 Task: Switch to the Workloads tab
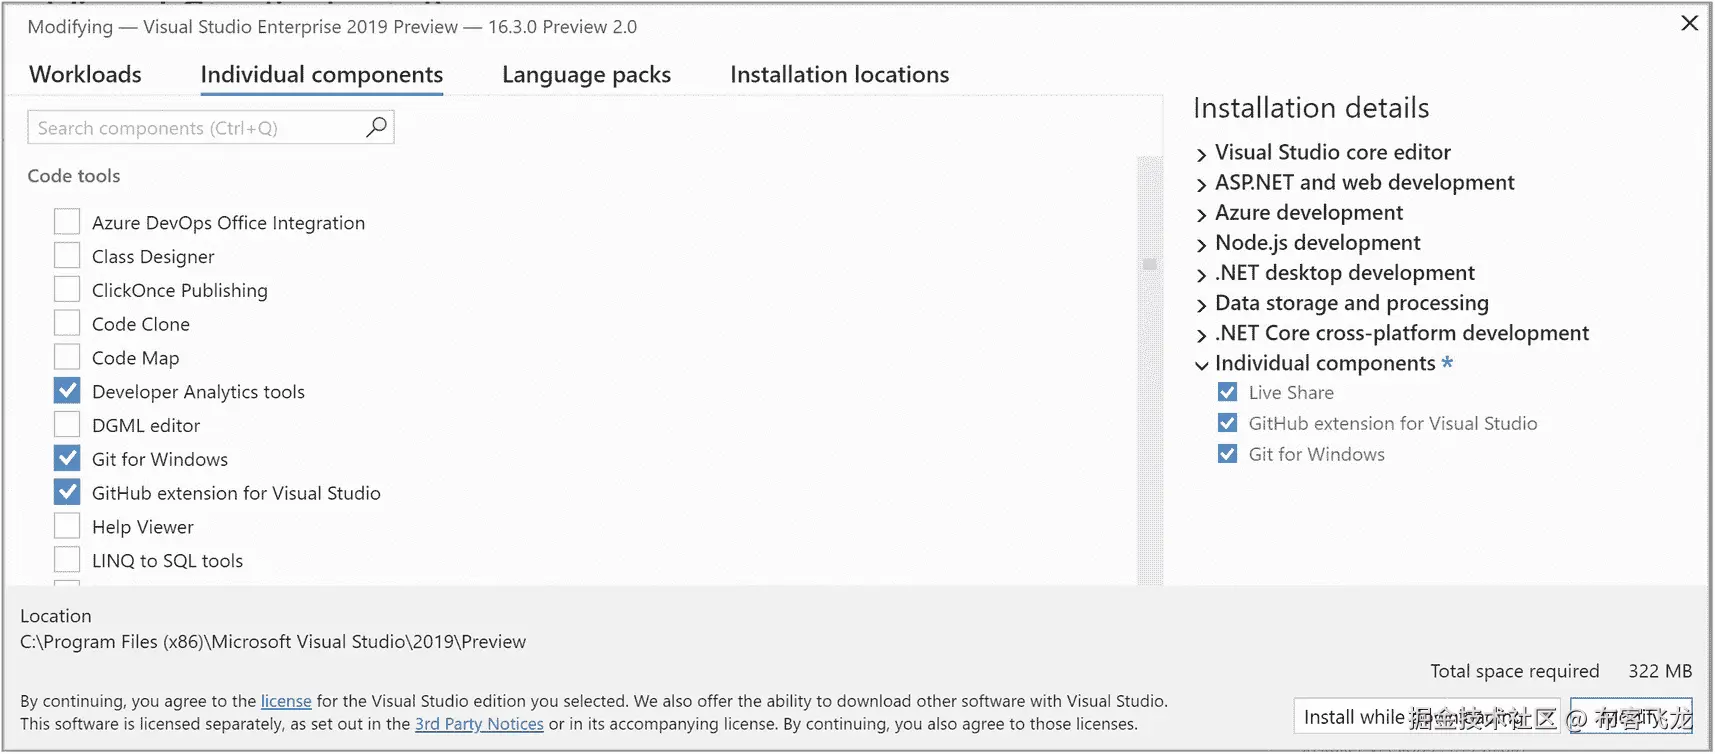tap(85, 75)
